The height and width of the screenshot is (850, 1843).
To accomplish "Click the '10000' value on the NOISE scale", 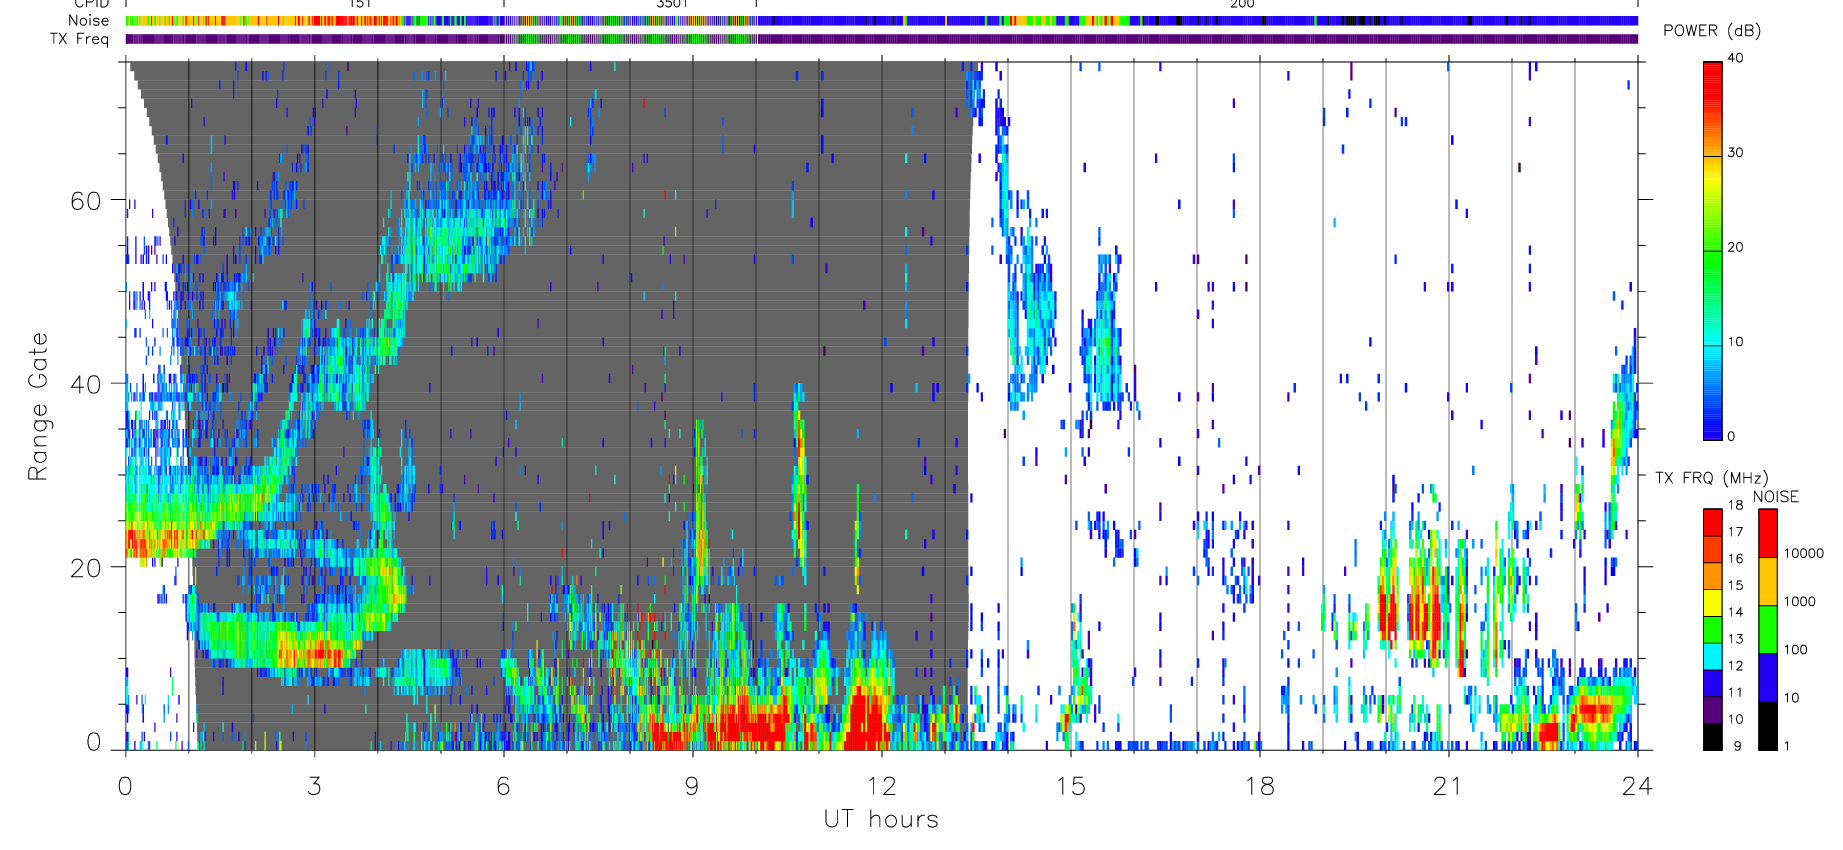I will click(x=1804, y=553).
